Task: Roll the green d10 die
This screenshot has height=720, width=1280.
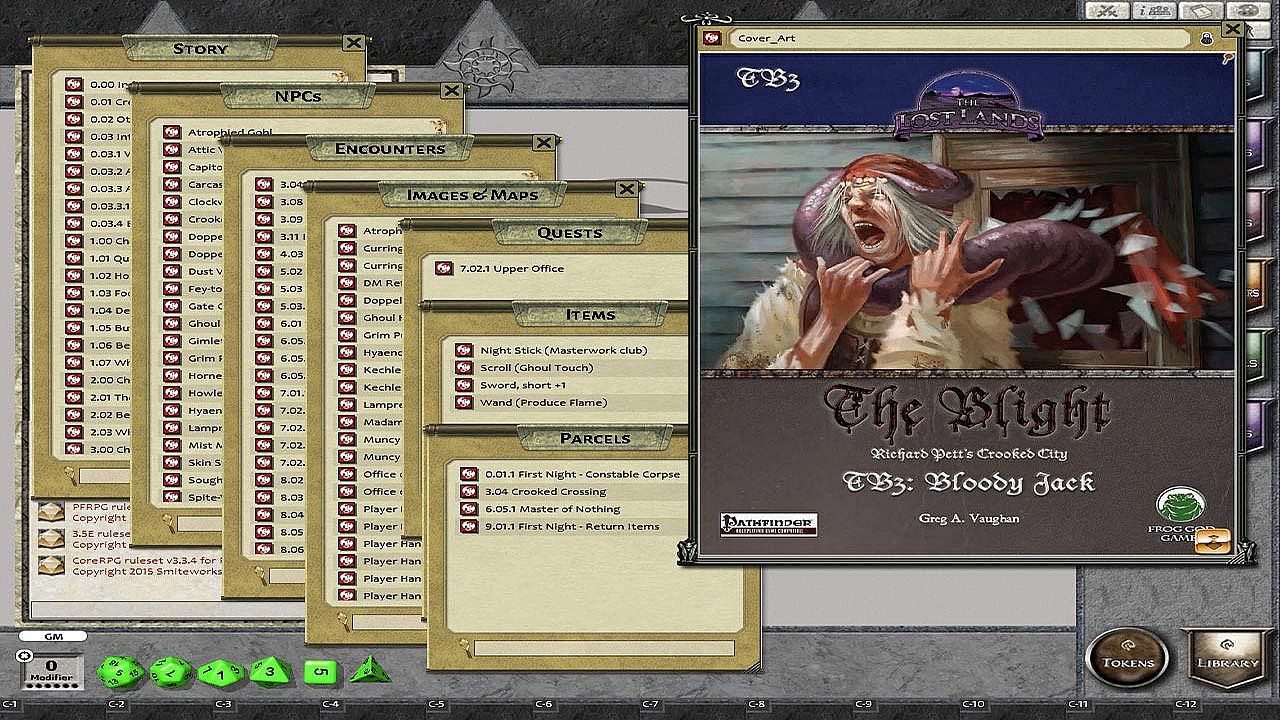Action: tap(221, 673)
